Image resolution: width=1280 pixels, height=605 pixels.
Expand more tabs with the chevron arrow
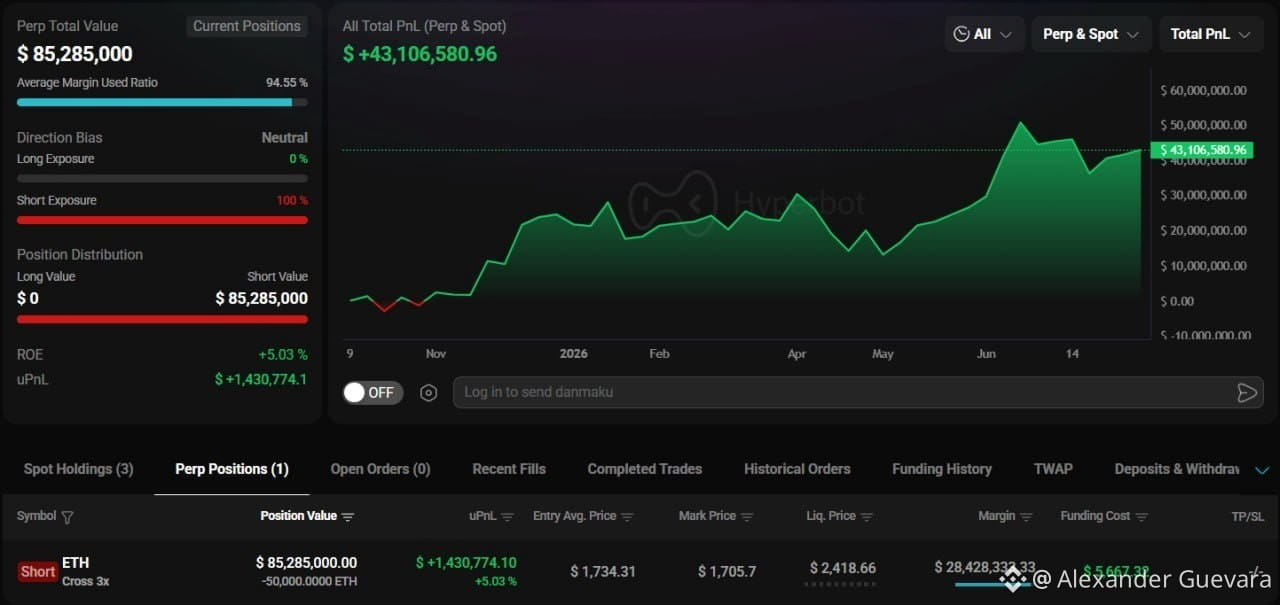pyautogui.click(x=1261, y=470)
